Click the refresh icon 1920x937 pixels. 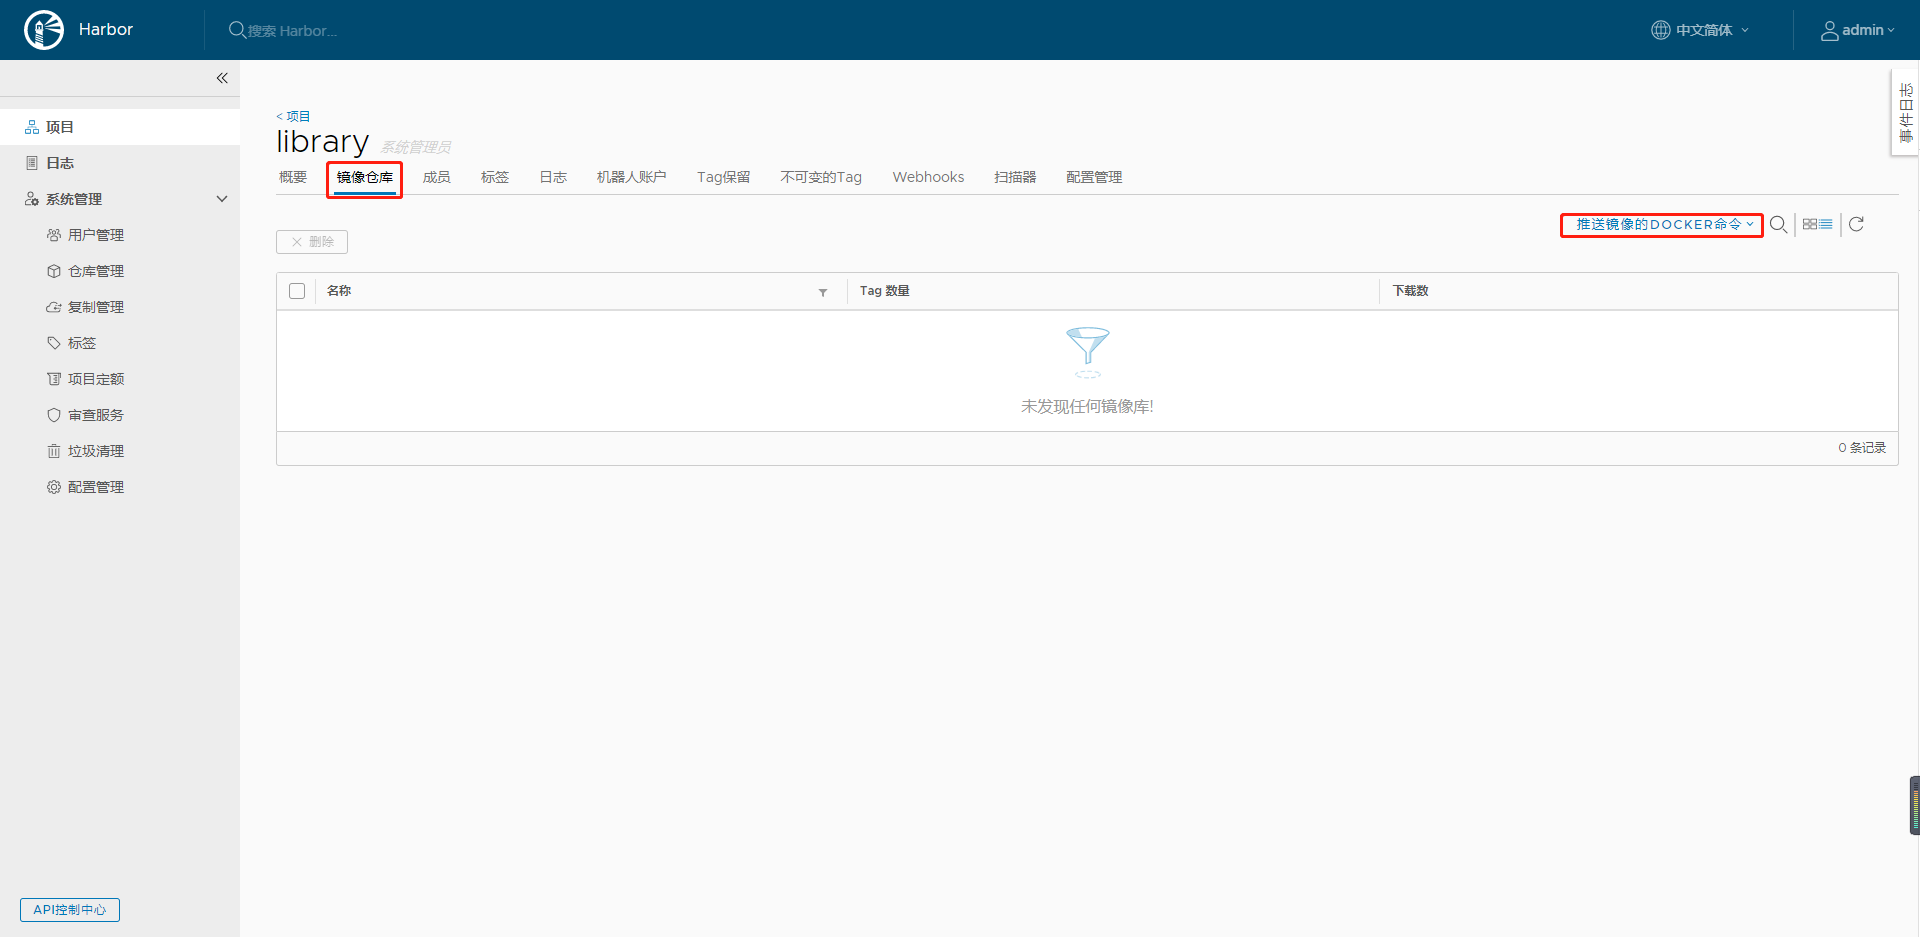click(x=1856, y=224)
